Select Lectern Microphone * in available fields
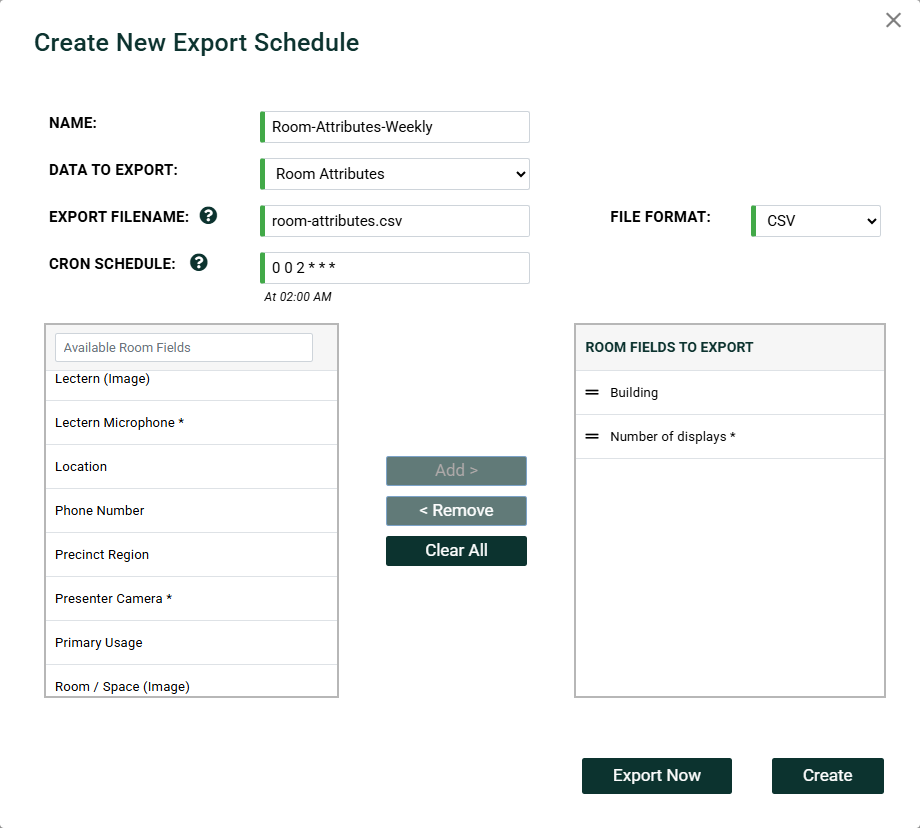Viewport: 920px width, 828px height. click(191, 423)
